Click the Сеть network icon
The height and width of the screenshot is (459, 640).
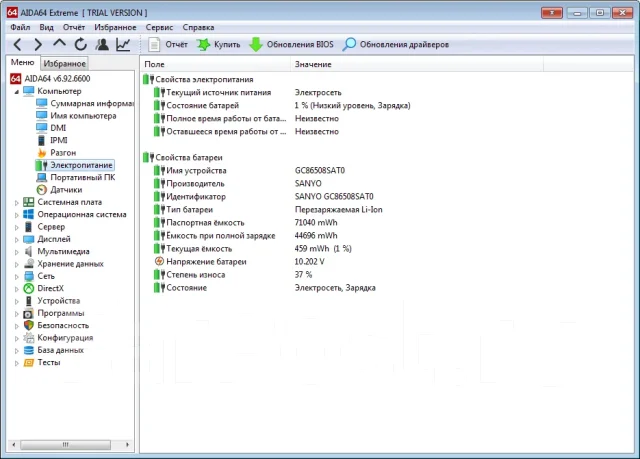tap(29, 276)
